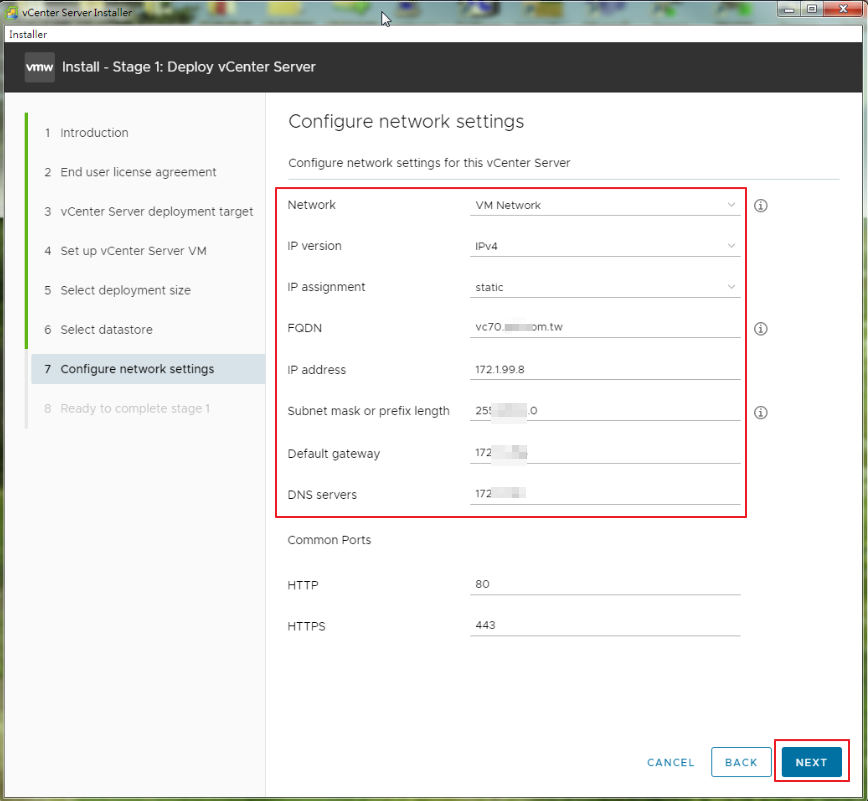The height and width of the screenshot is (801, 868).
Task: Open the Installer menu
Action: point(28,34)
